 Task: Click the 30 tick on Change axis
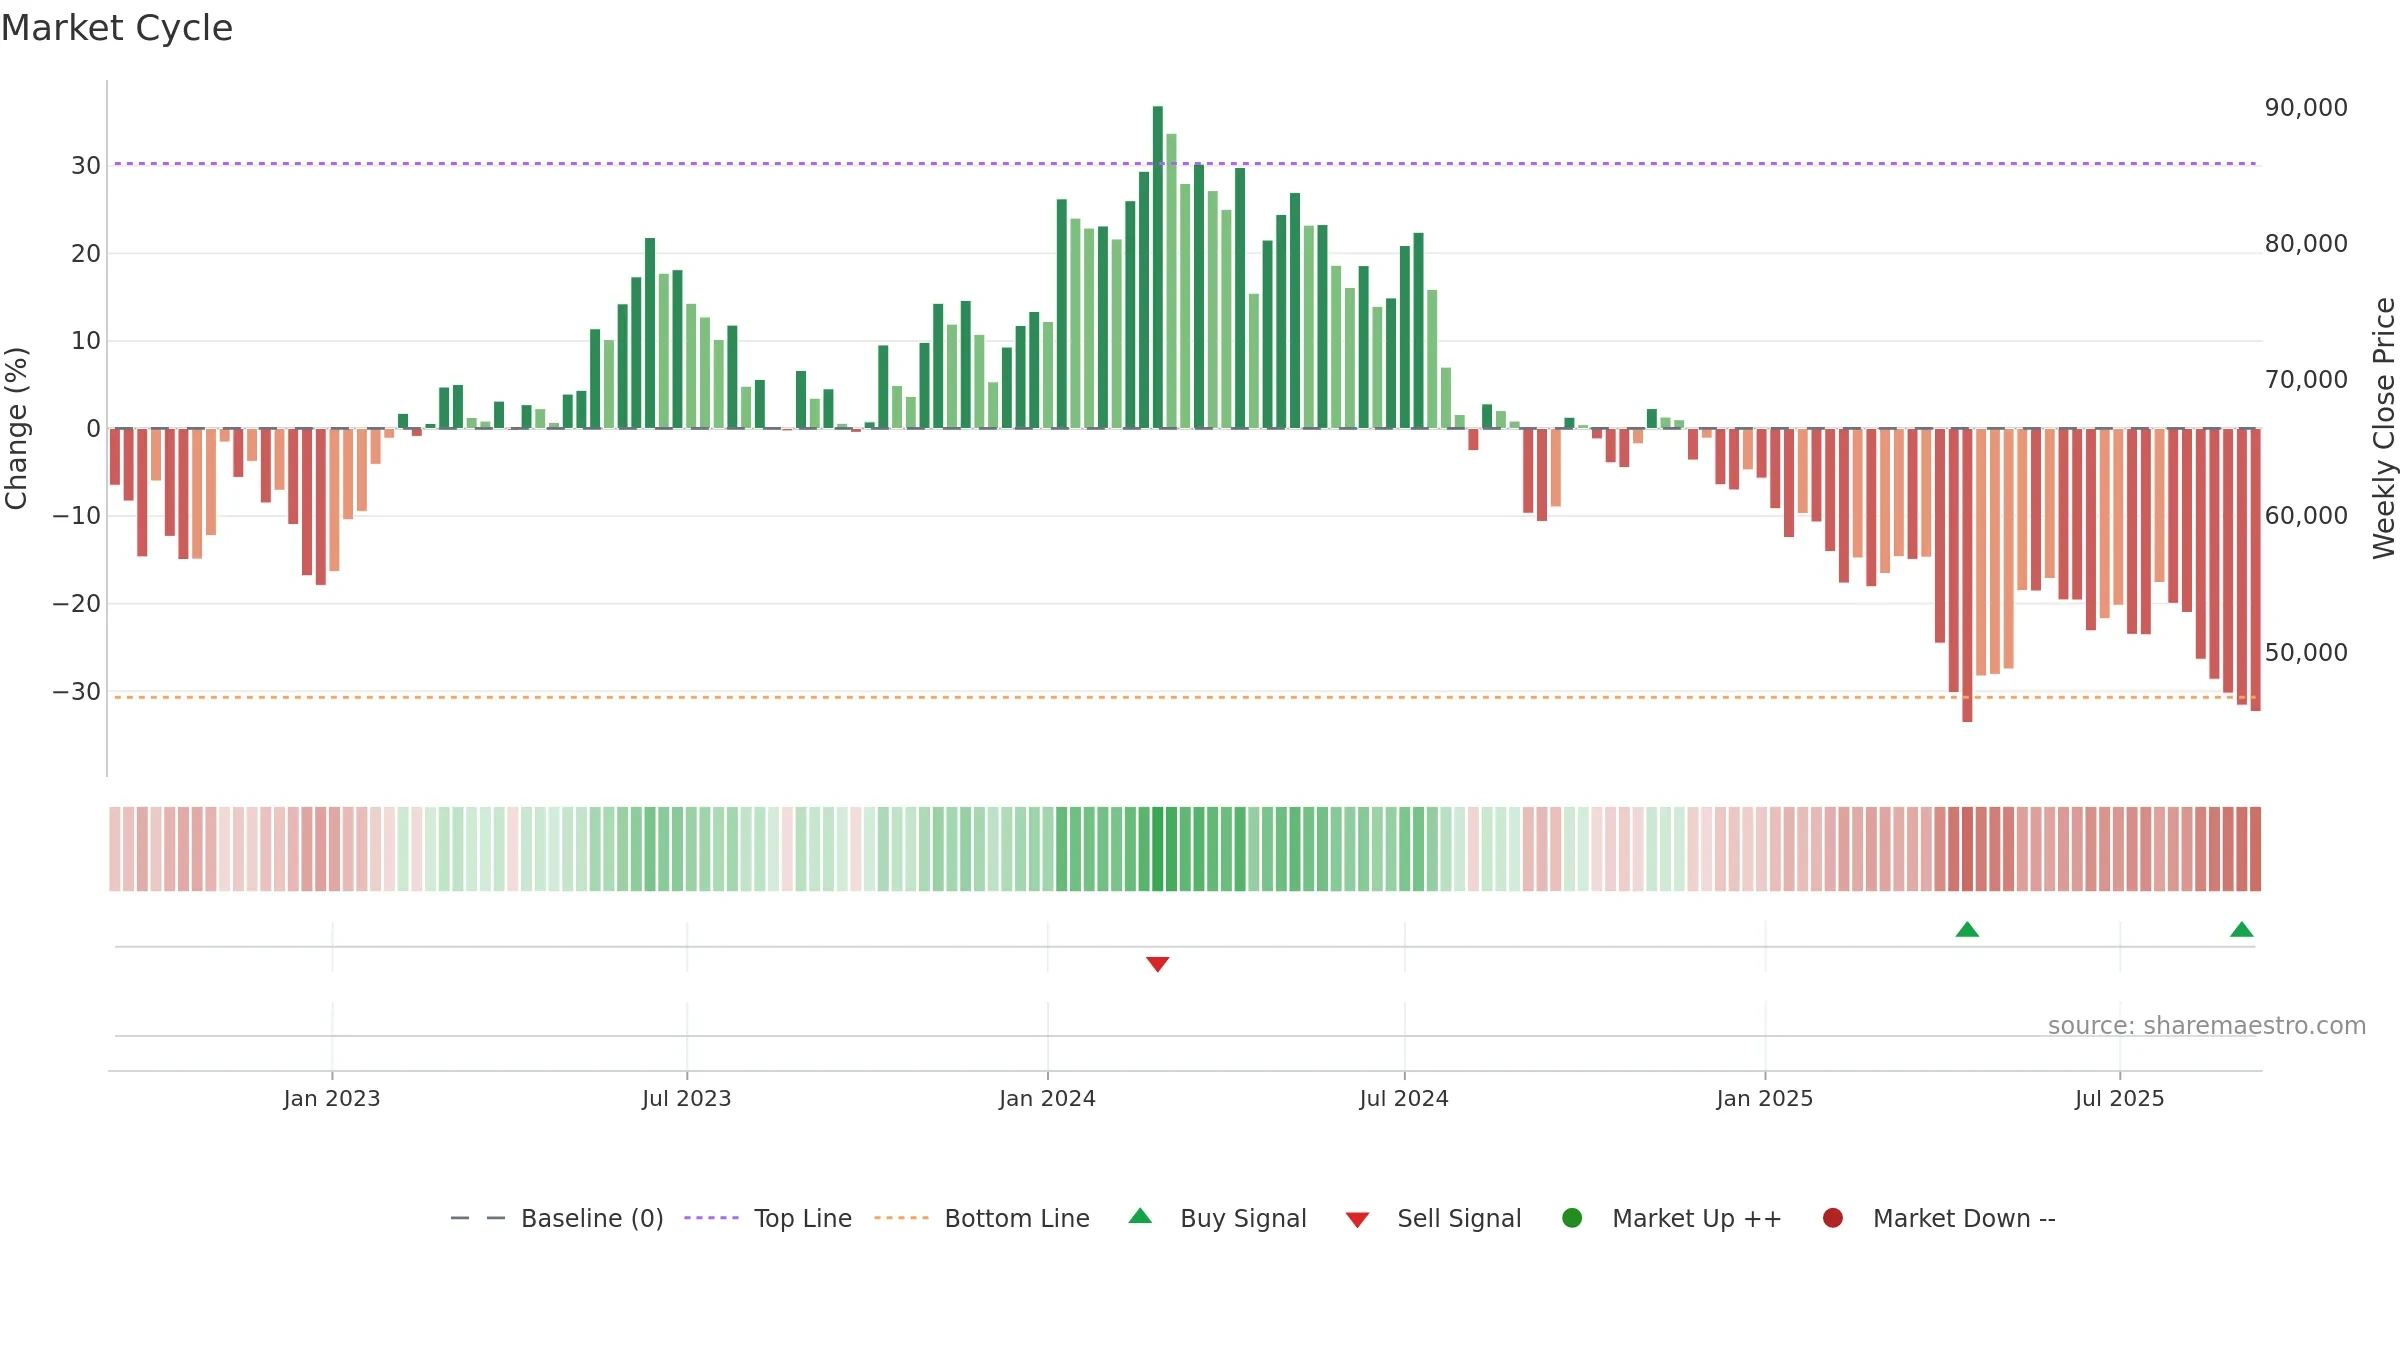[86, 166]
